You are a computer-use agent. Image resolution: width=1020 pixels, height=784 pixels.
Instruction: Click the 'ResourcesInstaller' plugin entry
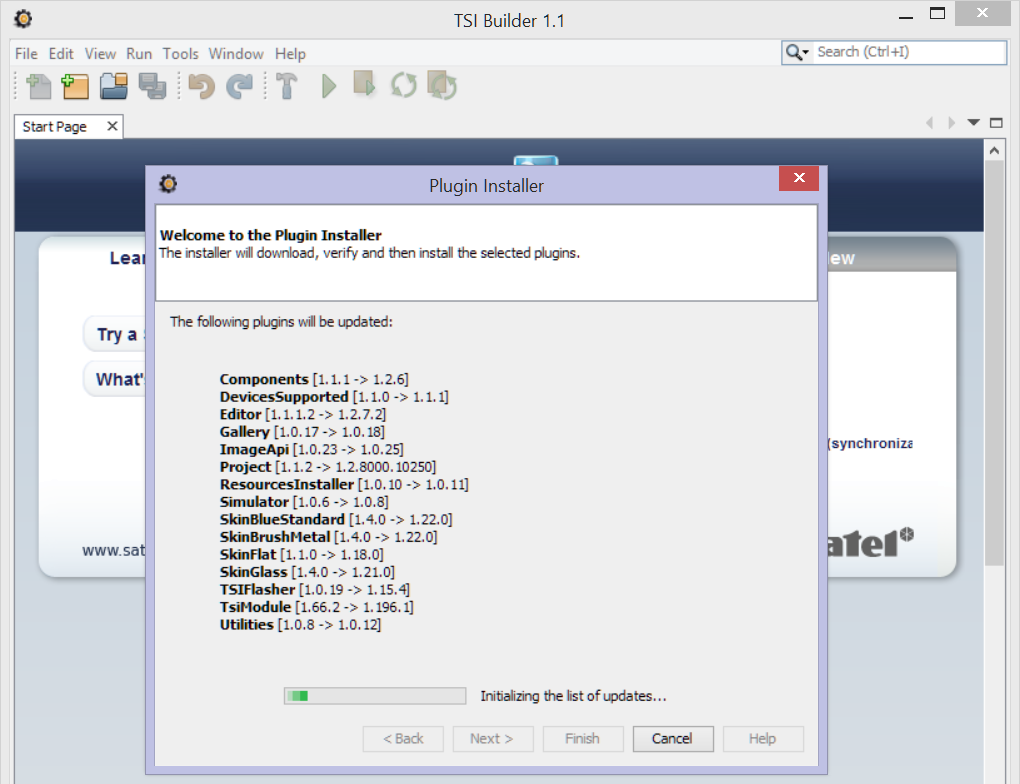click(344, 485)
